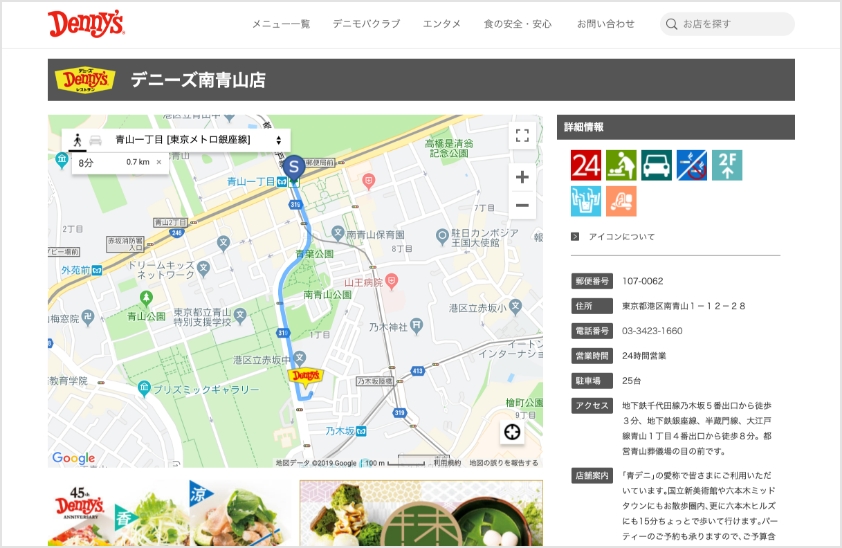Open the アイコンについて link
Image resolution: width=842 pixels, height=548 pixels.
[x=621, y=237]
